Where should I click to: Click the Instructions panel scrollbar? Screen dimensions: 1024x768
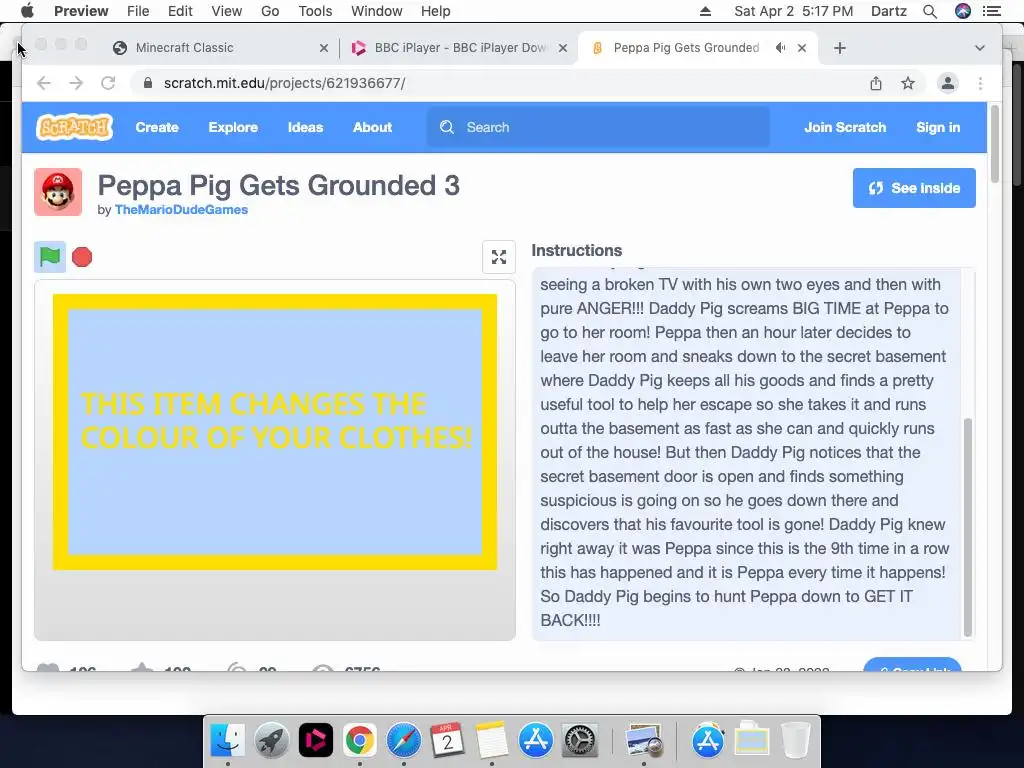point(968,527)
